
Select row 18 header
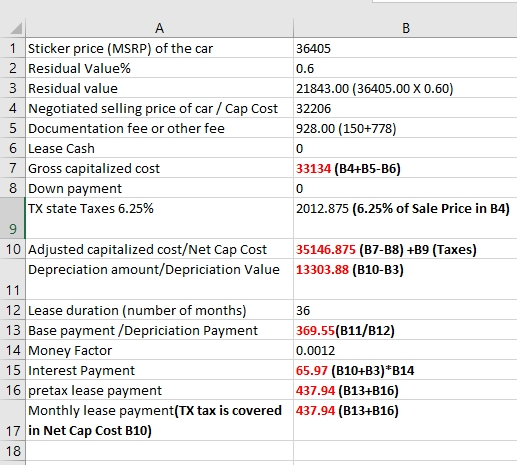(x=13, y=451)
